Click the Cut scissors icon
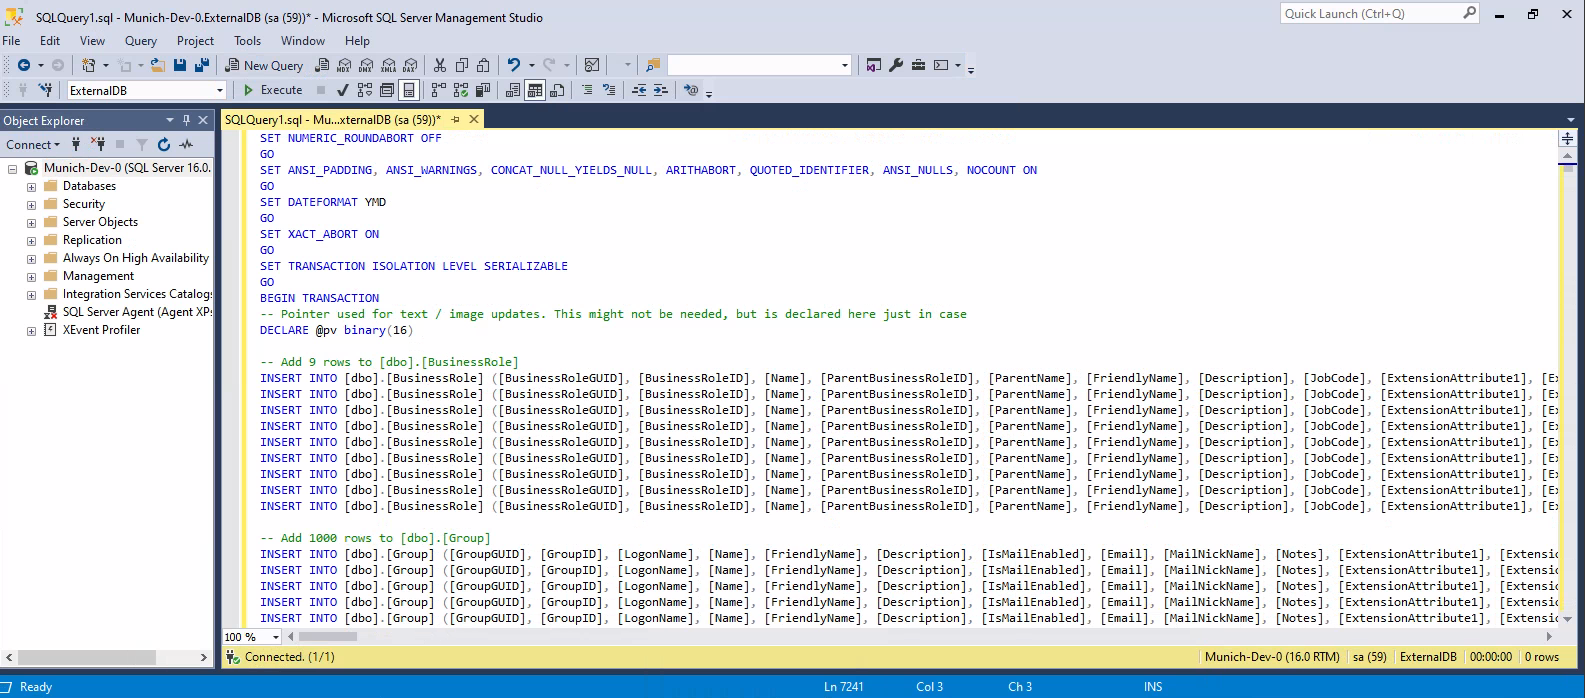This screenshot has width=1585, height=698. point(440,65)
